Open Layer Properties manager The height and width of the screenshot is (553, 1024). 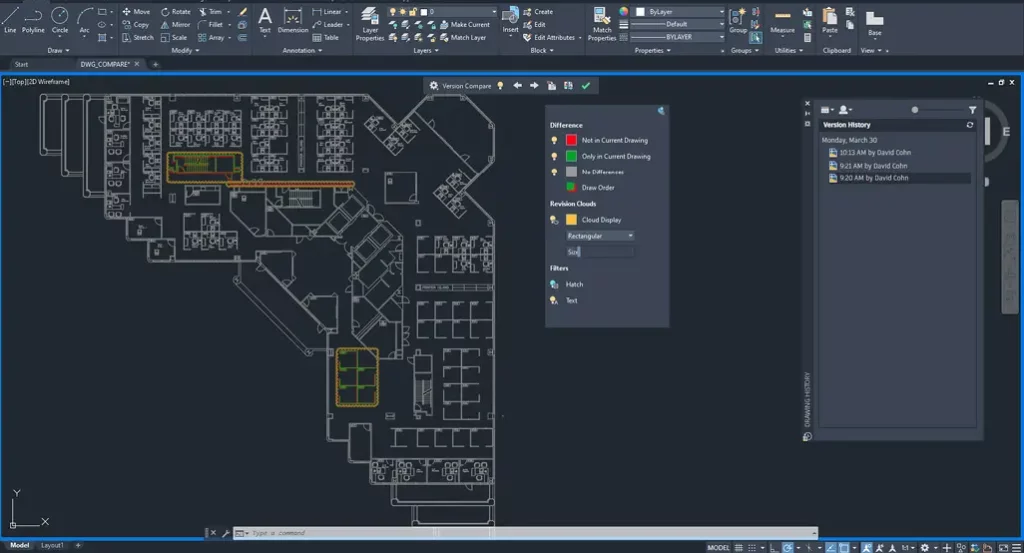(x=370, y=24)
